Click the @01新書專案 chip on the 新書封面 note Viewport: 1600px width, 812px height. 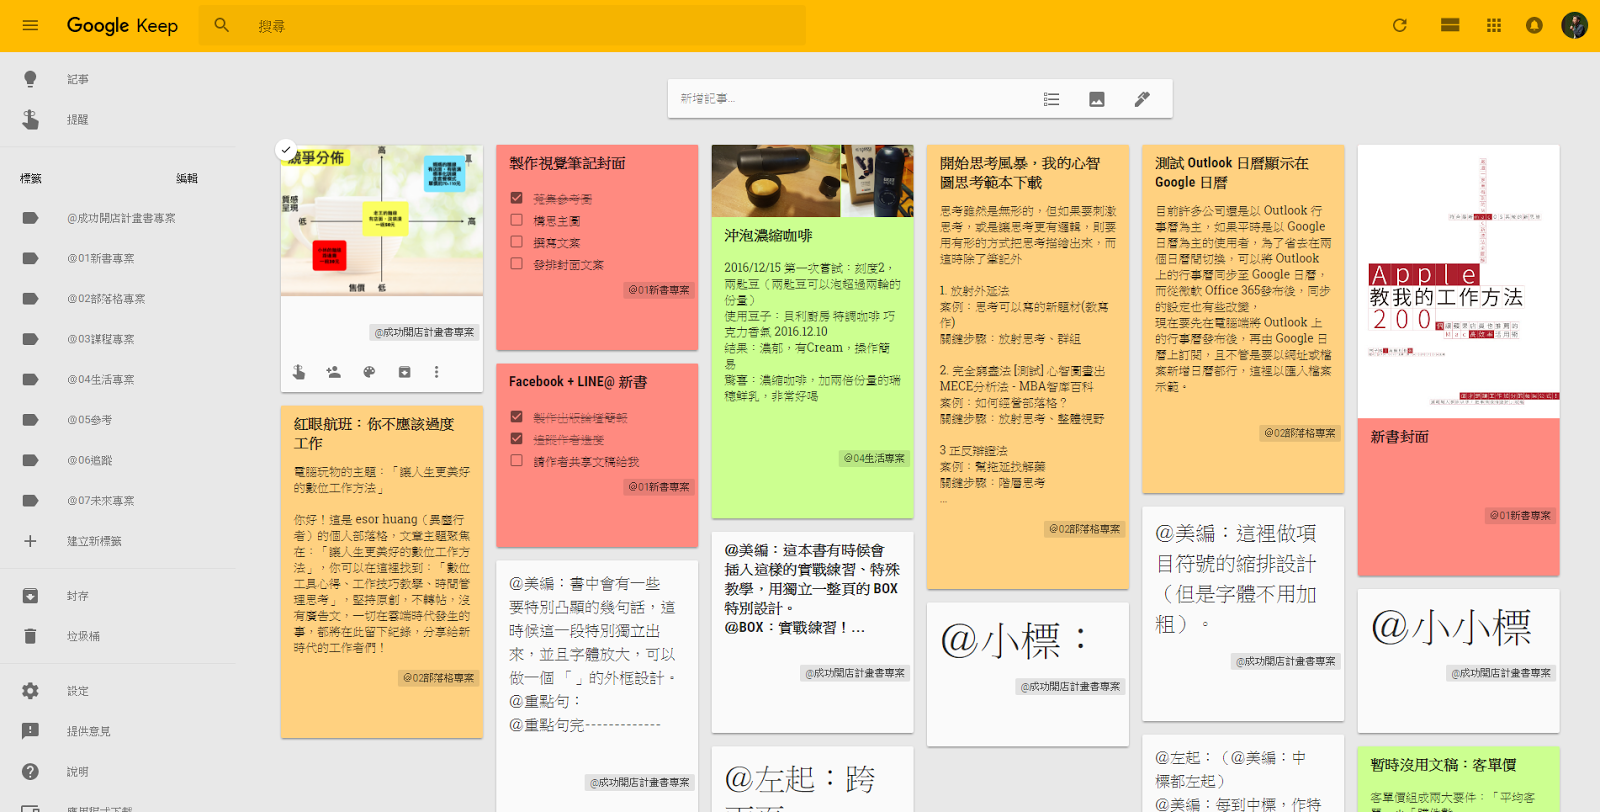click(x=1520, y=516)
